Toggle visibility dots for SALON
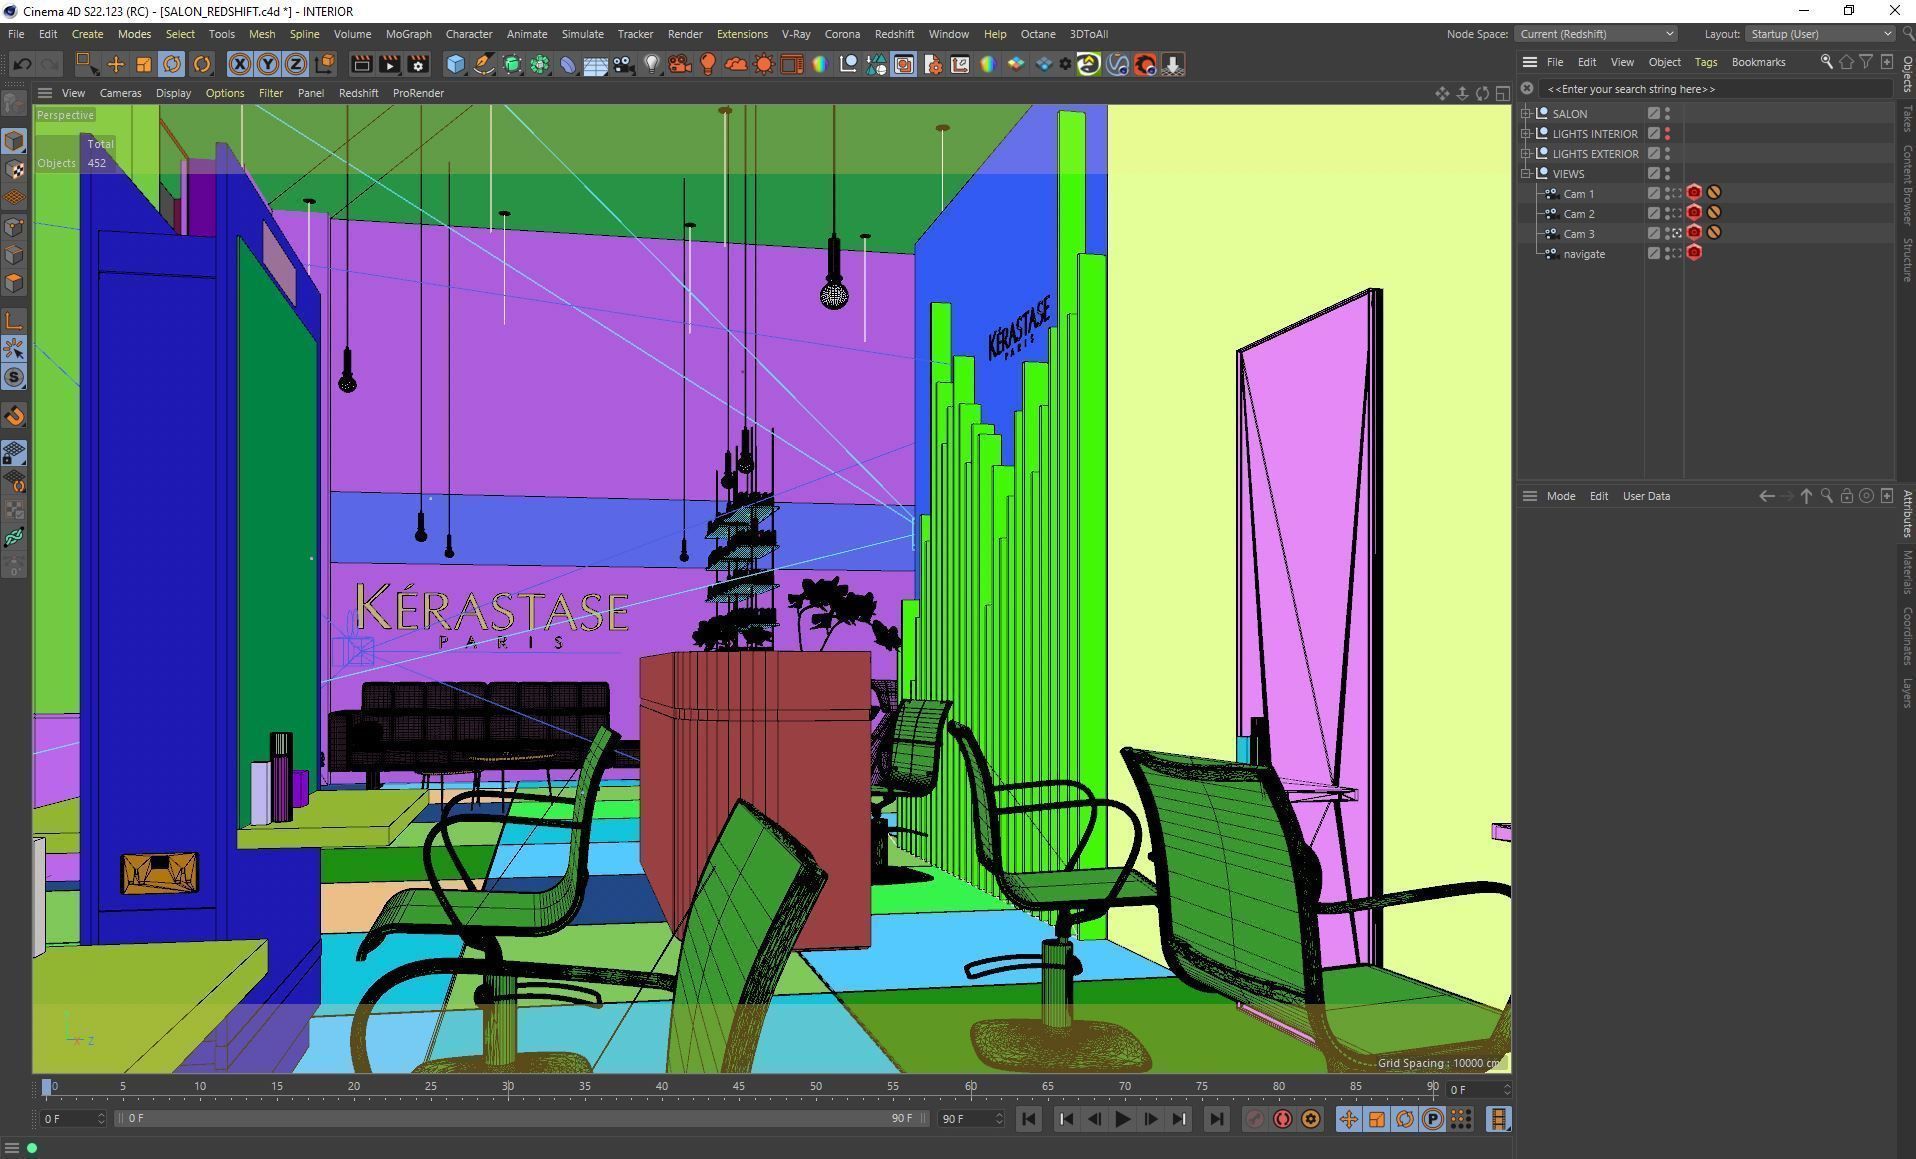The width and height of the screenshot is (1916, 1159). [1667, 114]
